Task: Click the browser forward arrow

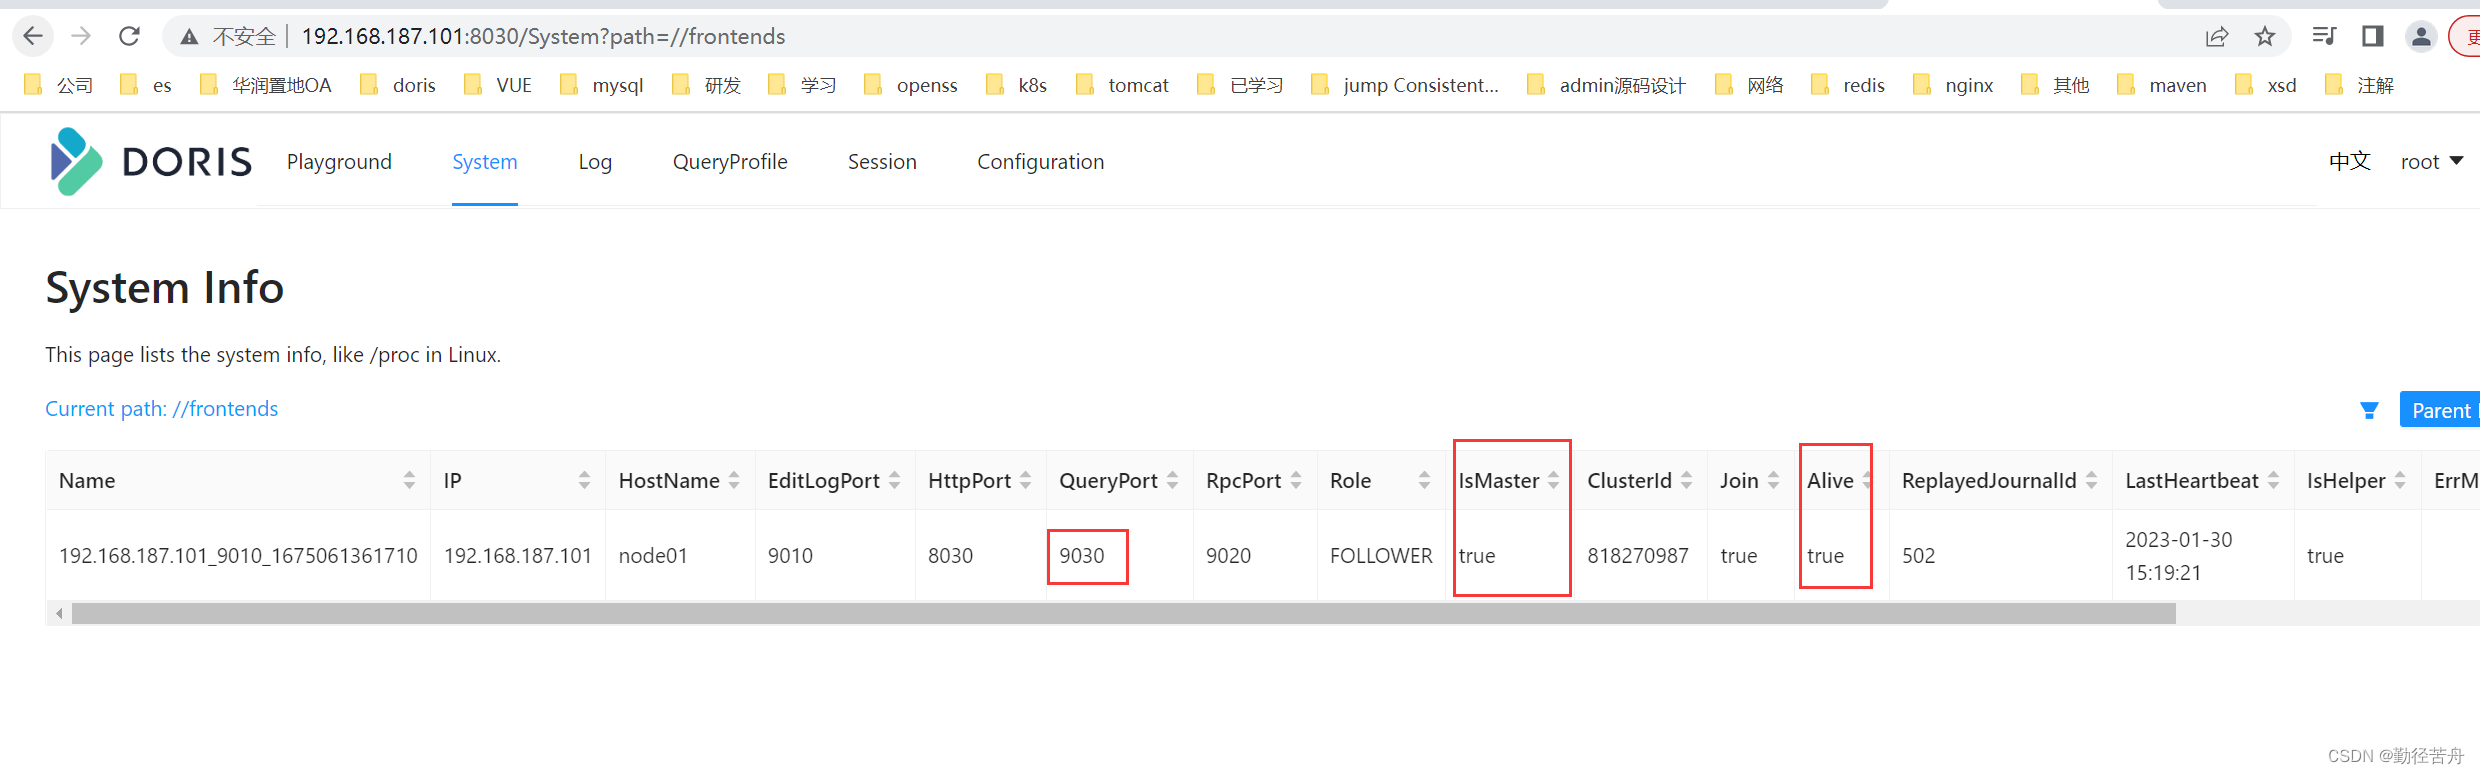Action: coord(81,36)
